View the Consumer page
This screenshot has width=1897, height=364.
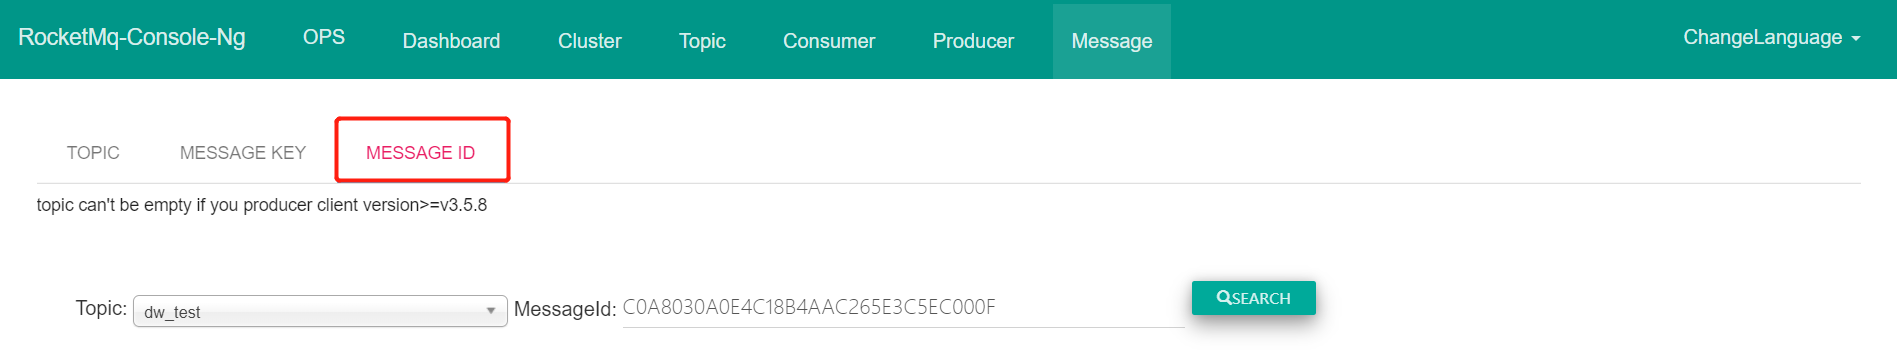829,41
